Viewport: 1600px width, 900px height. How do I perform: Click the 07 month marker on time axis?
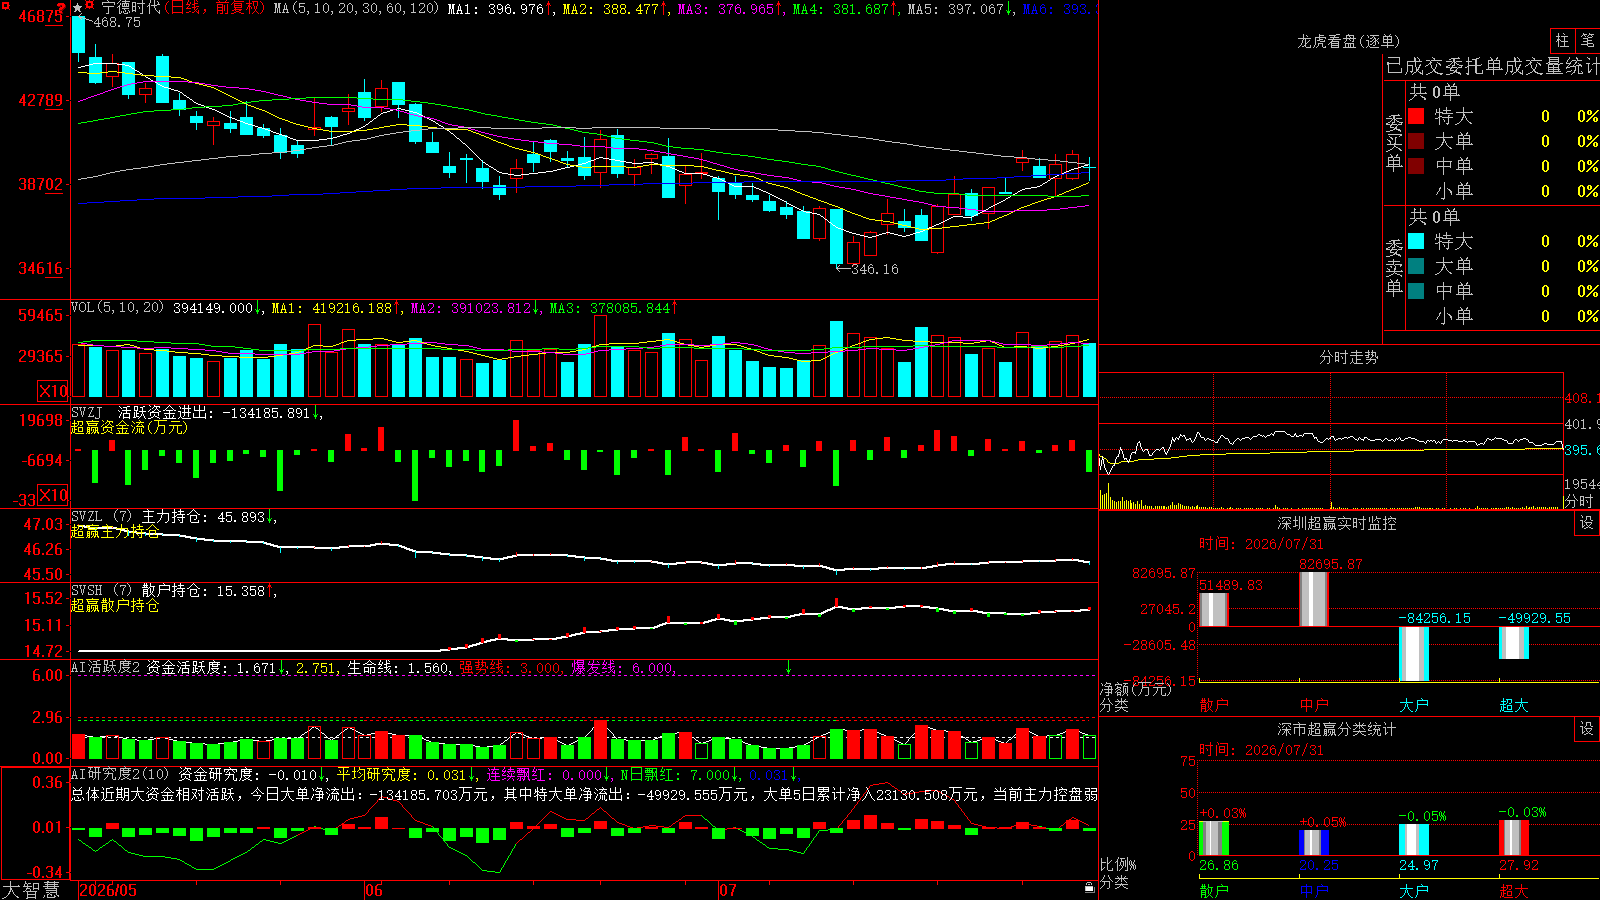tap(728, 890)
